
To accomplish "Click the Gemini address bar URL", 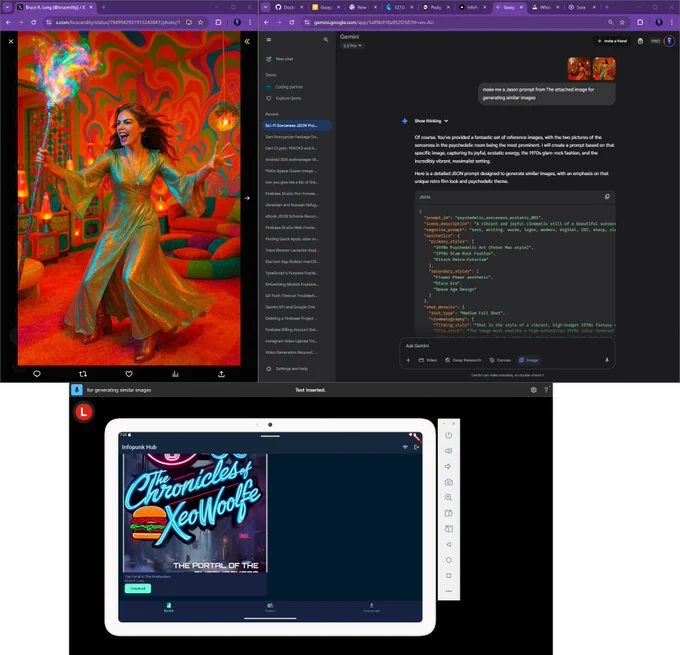I will click(373, 22).
